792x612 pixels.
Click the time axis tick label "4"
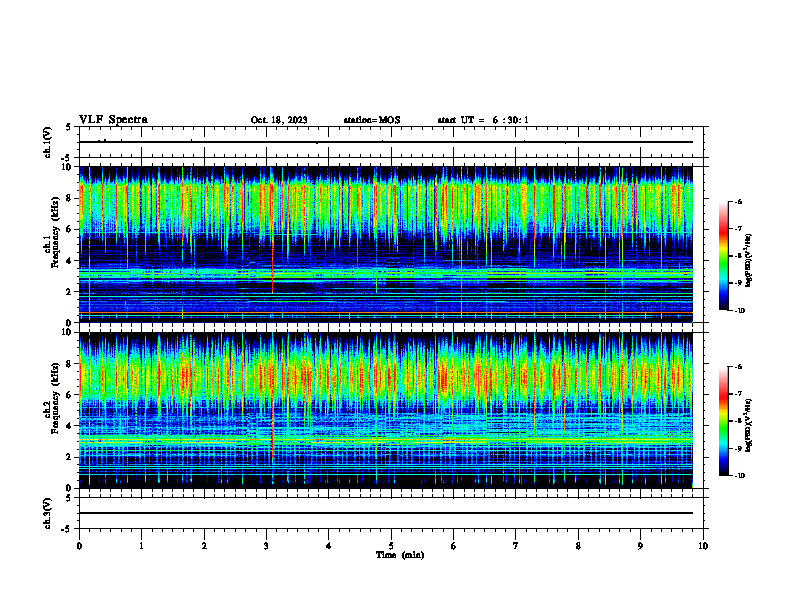click(329, 546)
